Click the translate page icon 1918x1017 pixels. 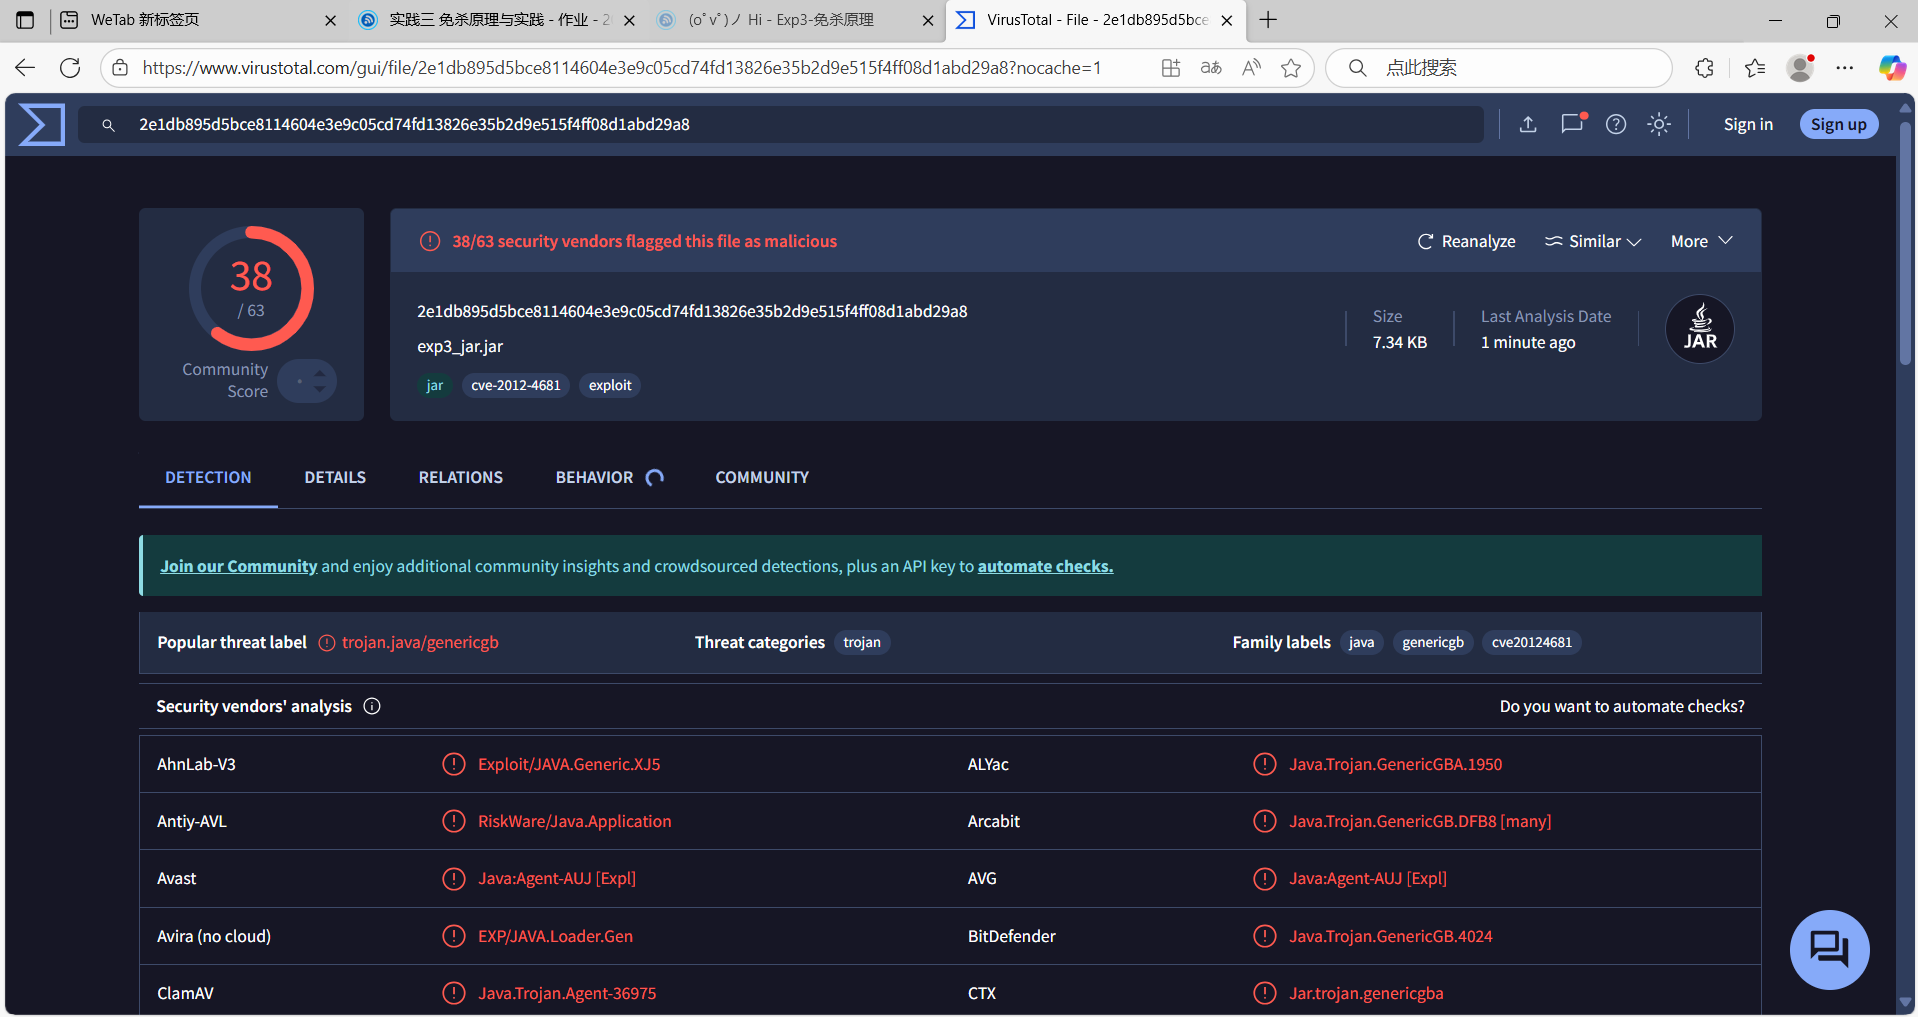coord(1211,68)
